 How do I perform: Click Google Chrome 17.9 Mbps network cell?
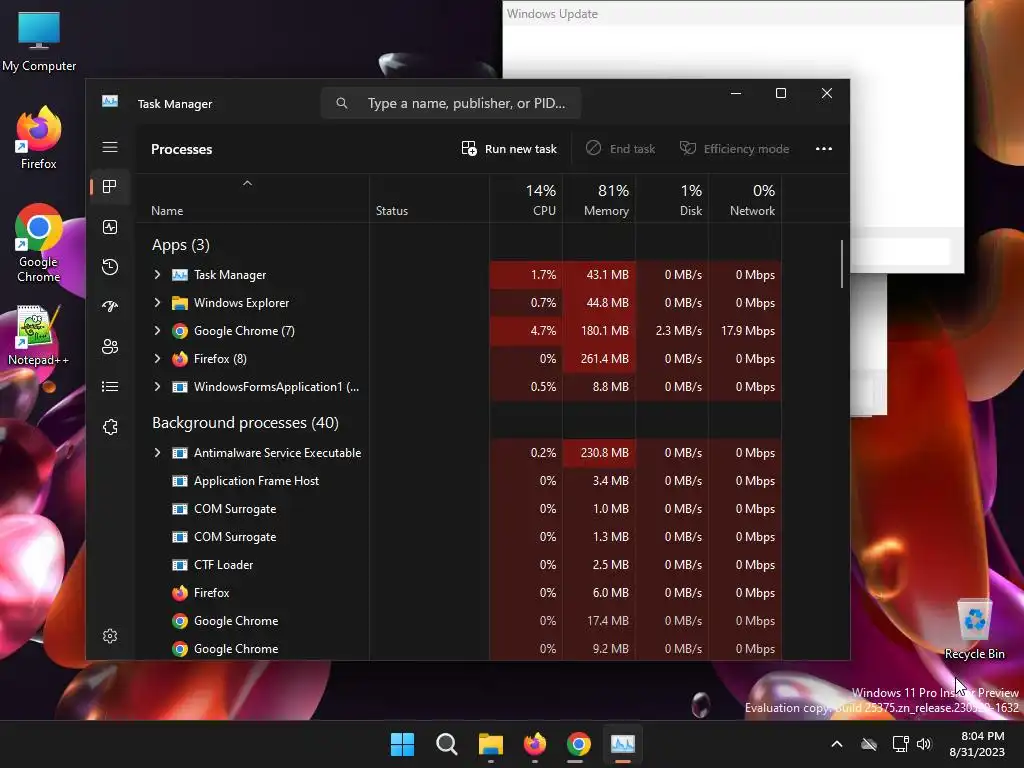click(745, 330)
